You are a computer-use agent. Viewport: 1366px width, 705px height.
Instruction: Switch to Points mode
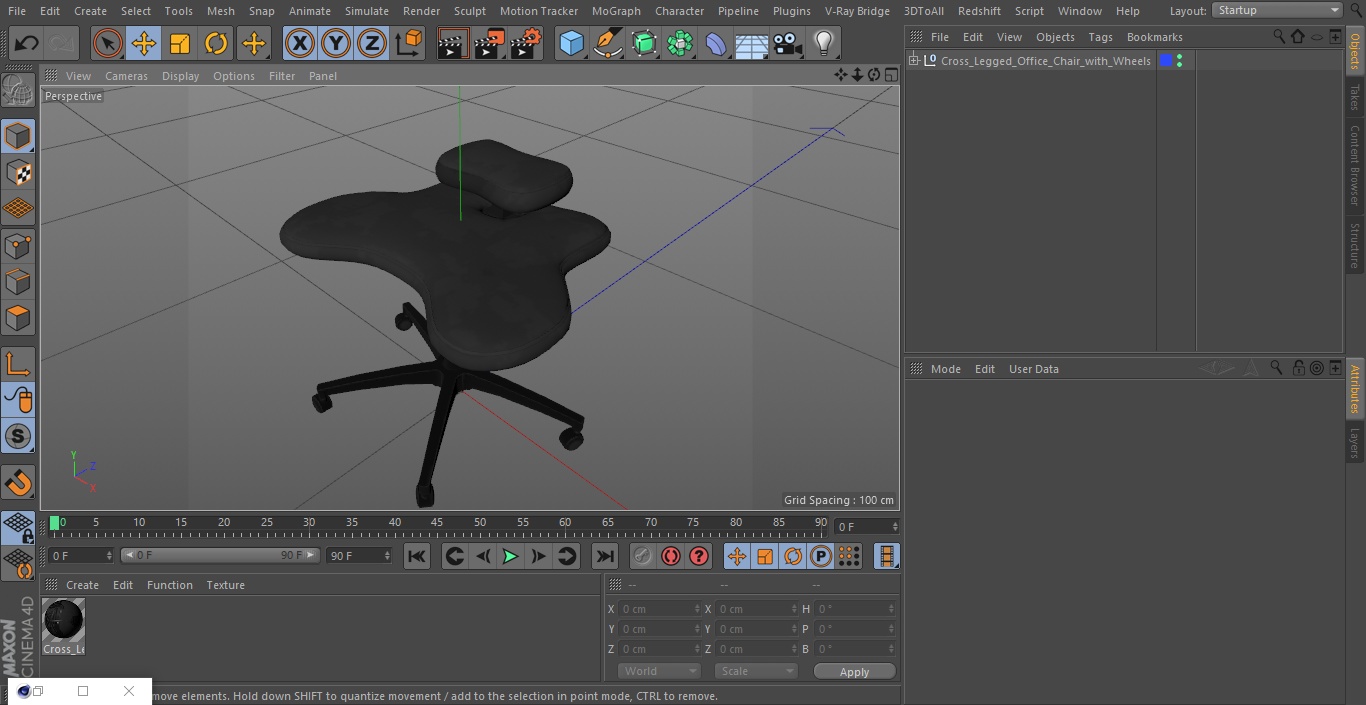pyautogui.click(x=18, y=245)
